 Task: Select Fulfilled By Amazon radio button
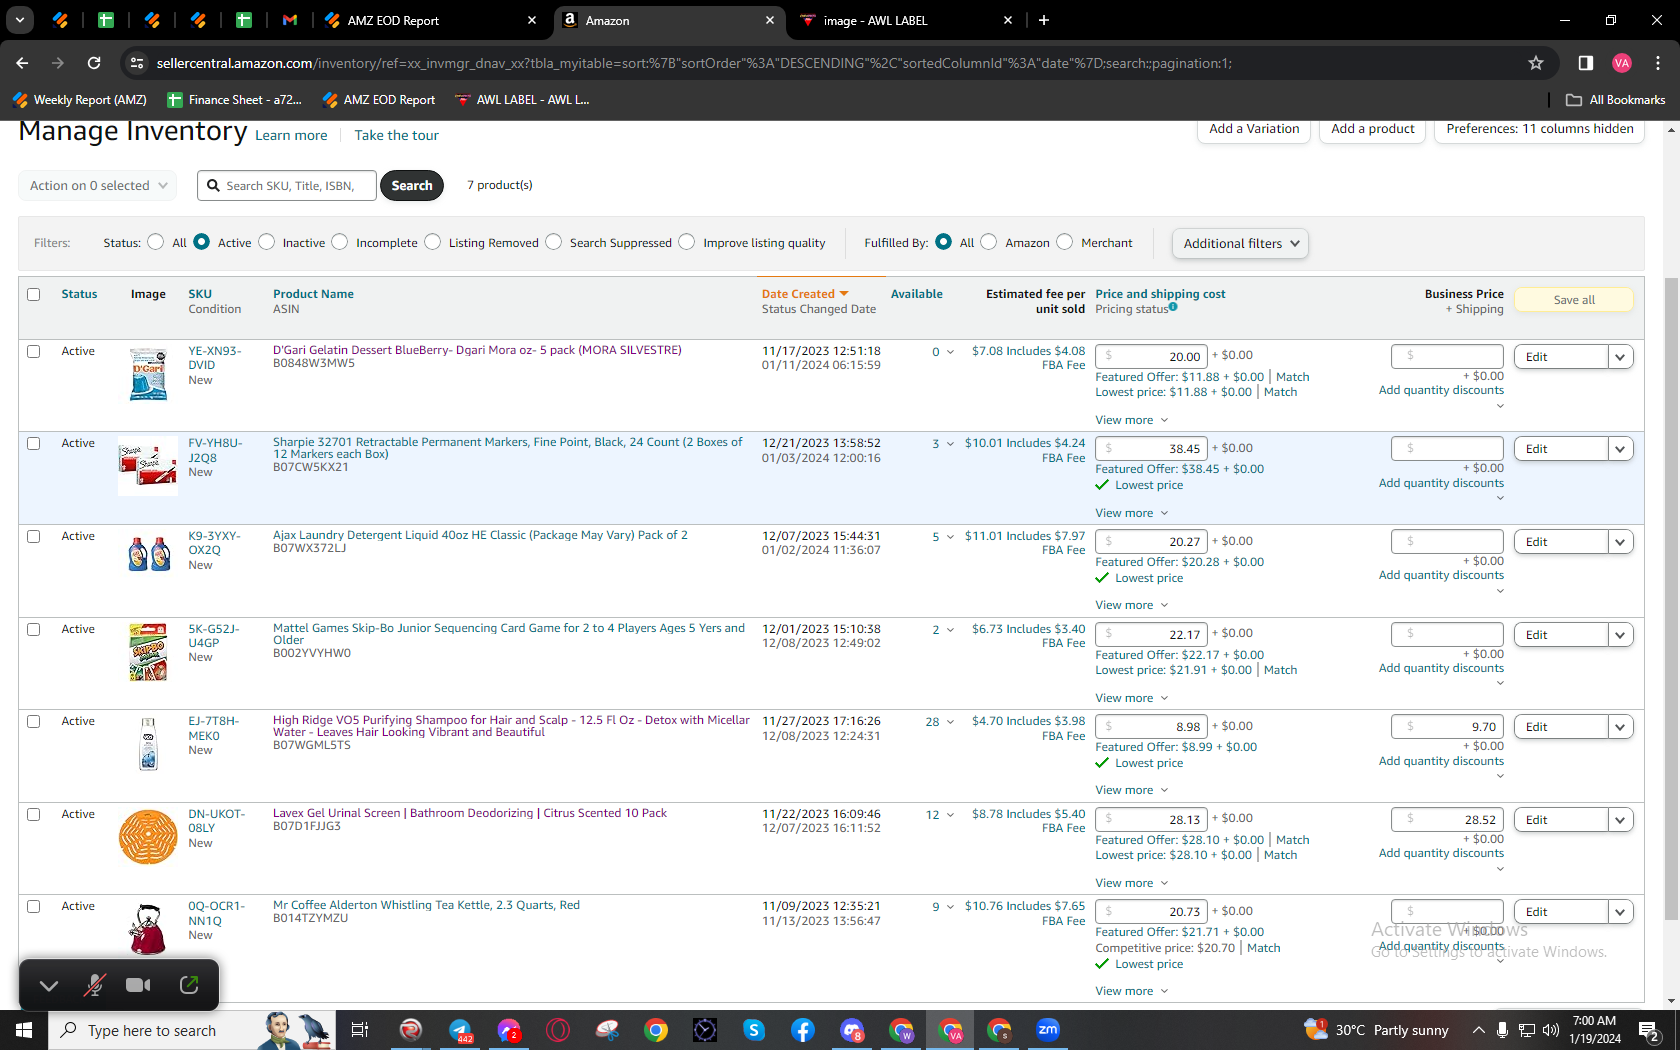(989, 242)
